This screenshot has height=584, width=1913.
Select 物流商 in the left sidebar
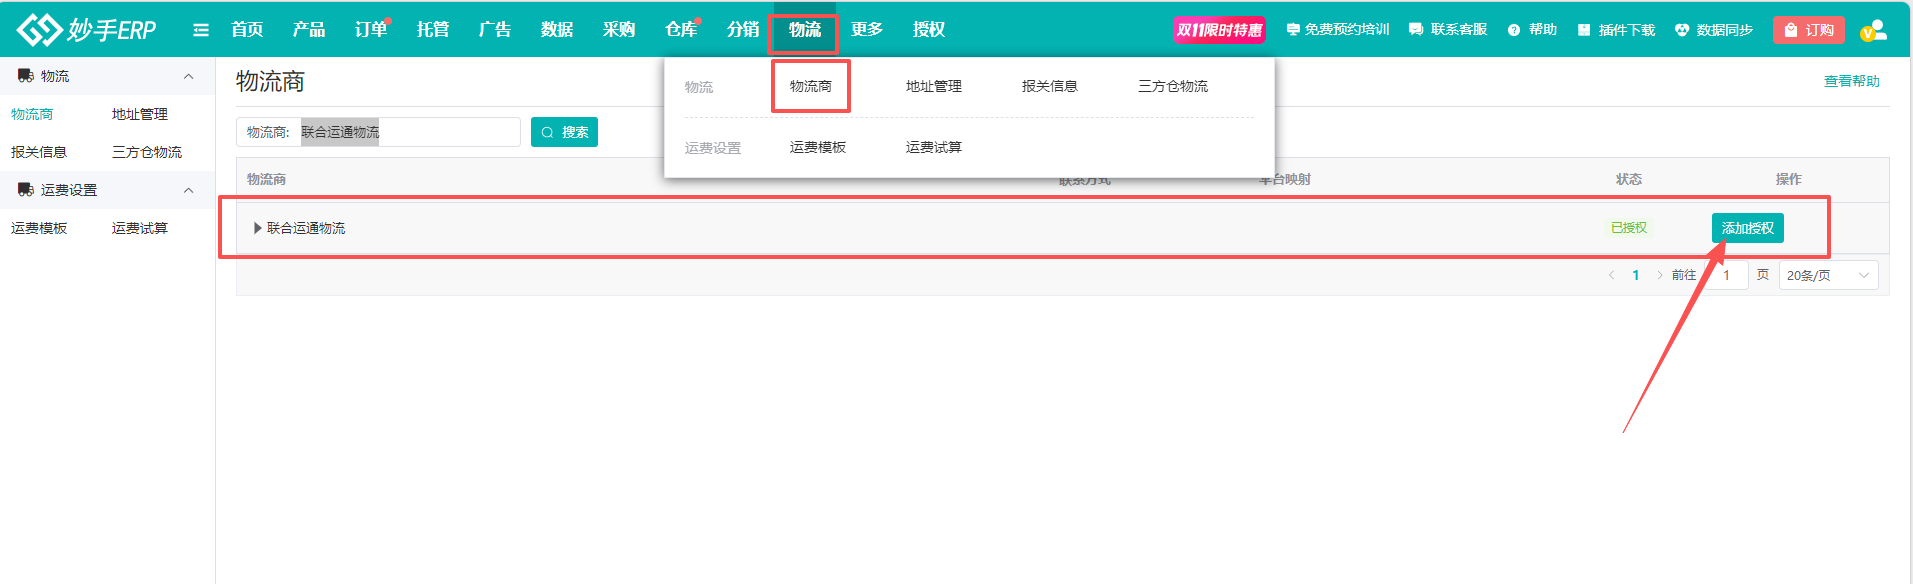tap(32, 114)
